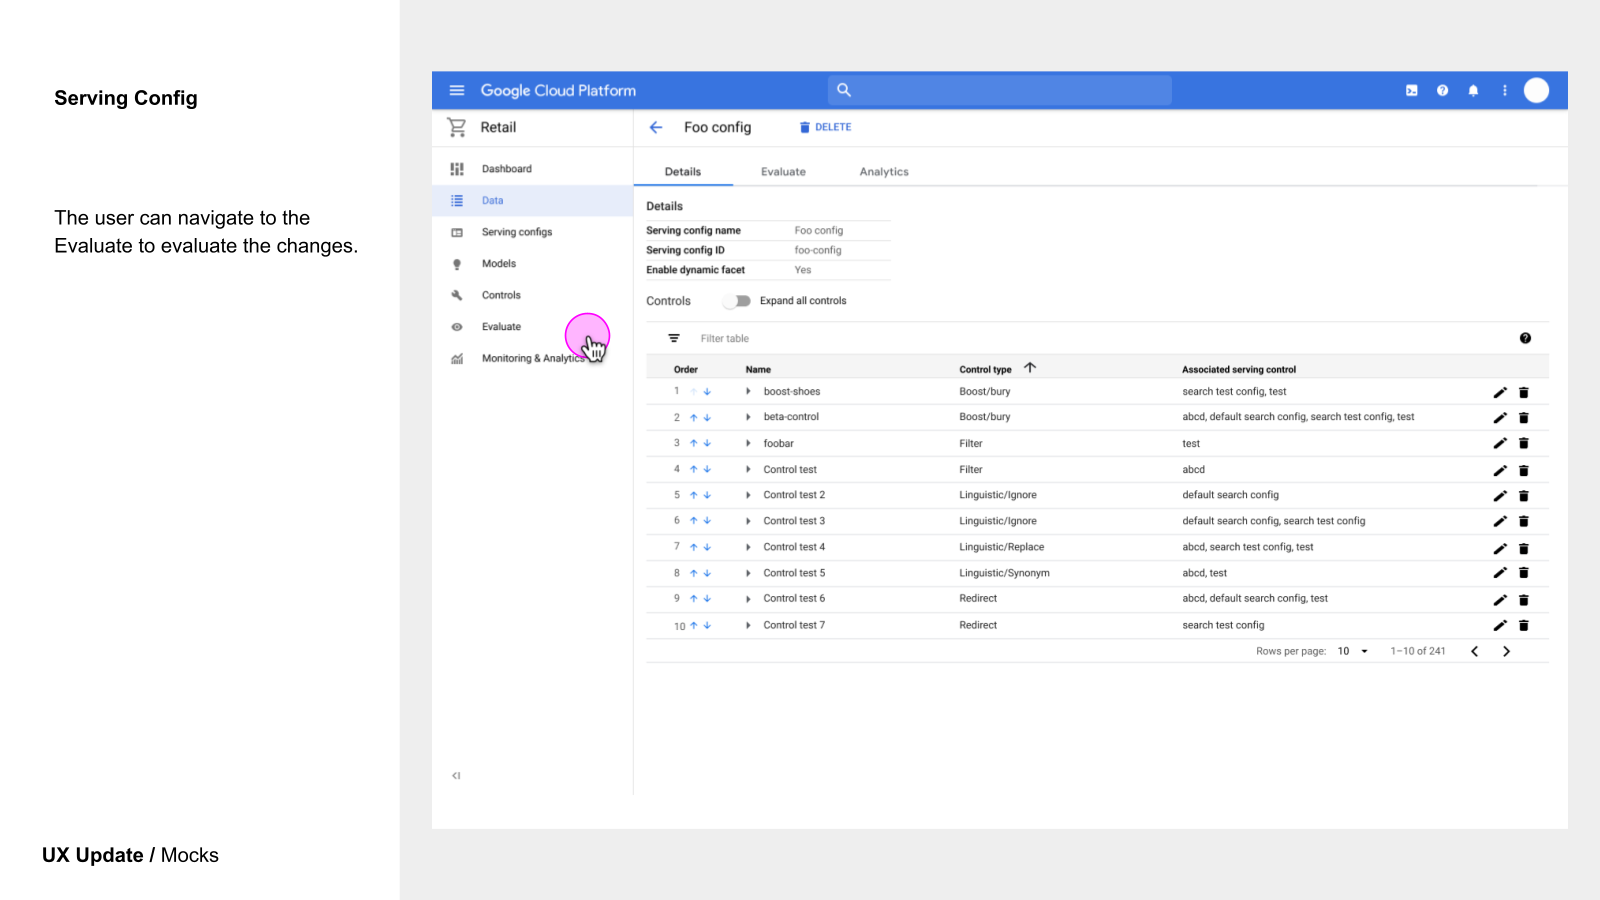Image resolution: width=1600 pixels, height=900 pixels.
Task: Collapse the left sidebar panel
Action: 456,775
